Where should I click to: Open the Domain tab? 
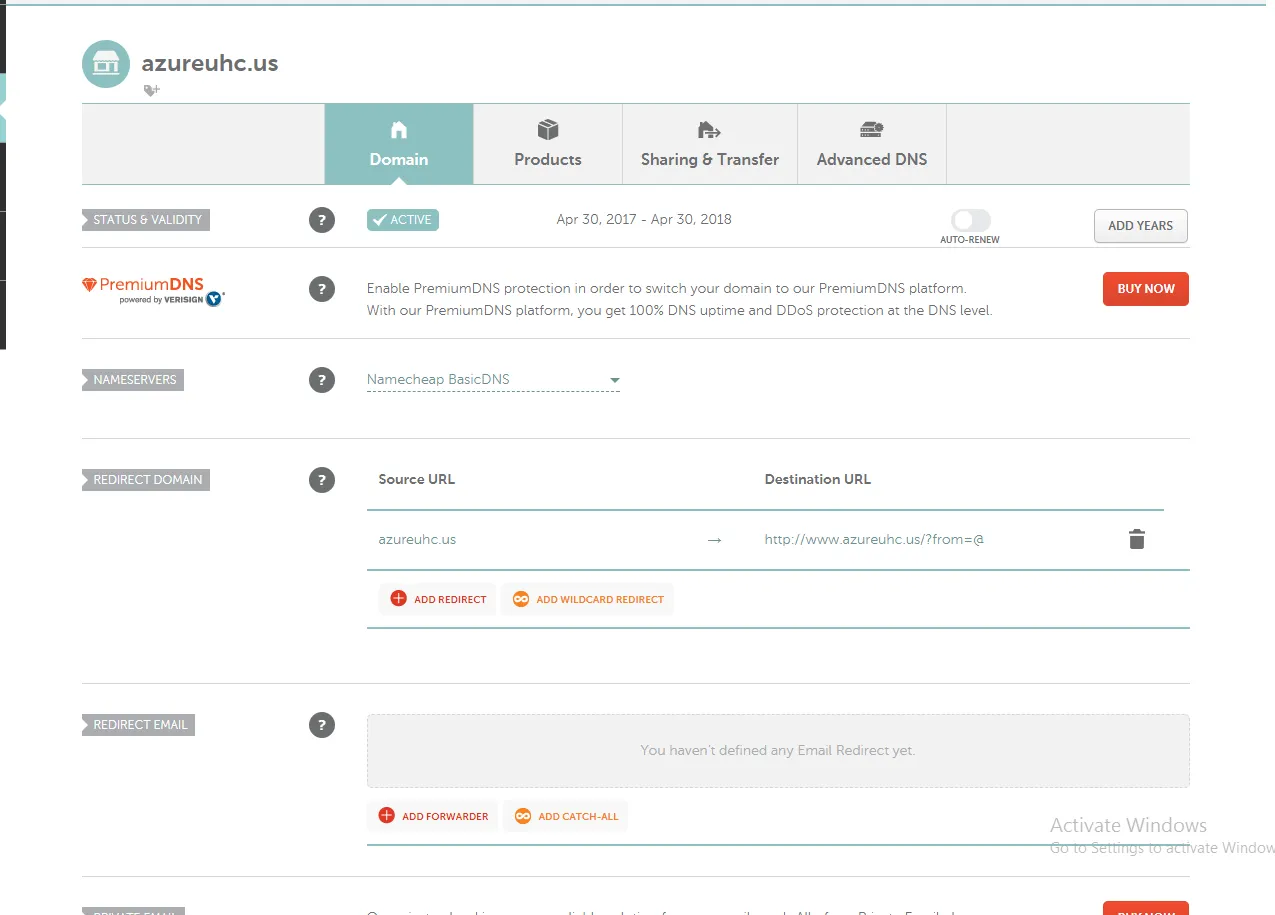point(399,144)
